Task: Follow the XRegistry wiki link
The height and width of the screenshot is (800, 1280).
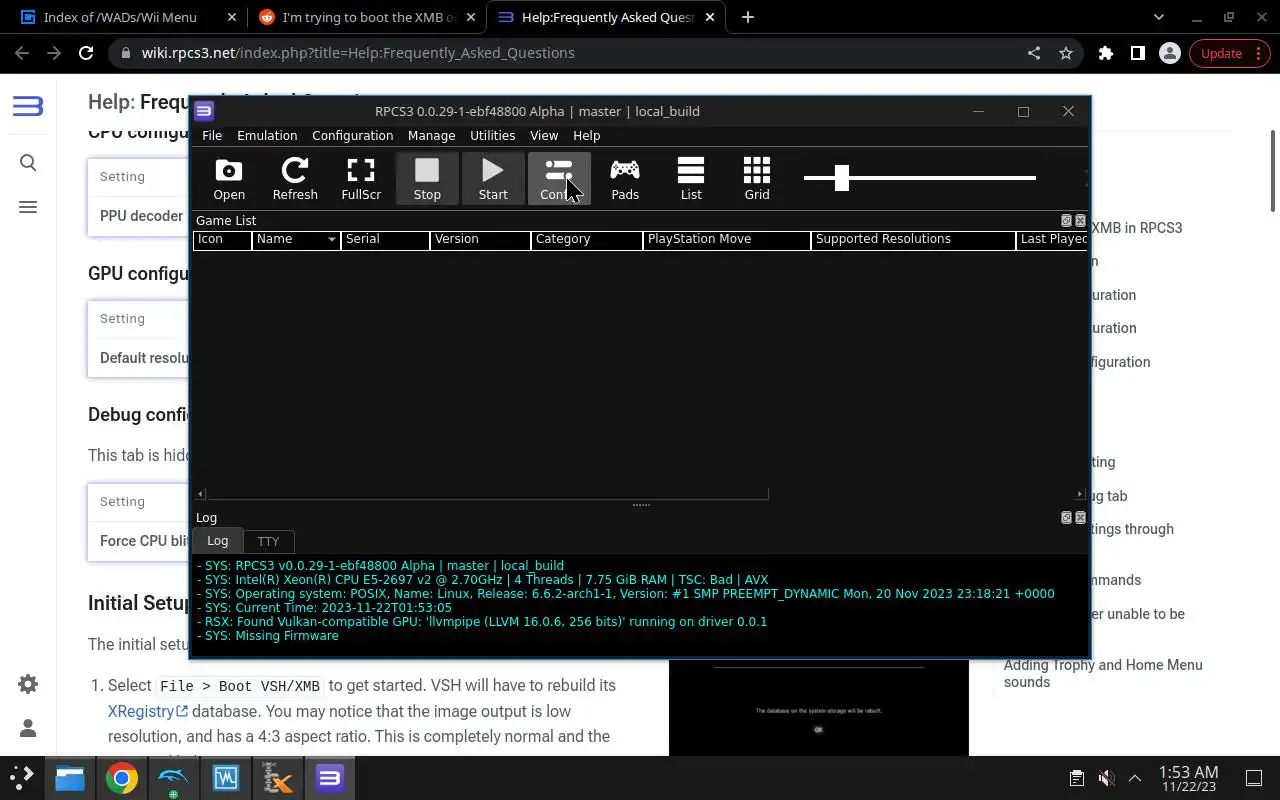Action: [147, 711]
